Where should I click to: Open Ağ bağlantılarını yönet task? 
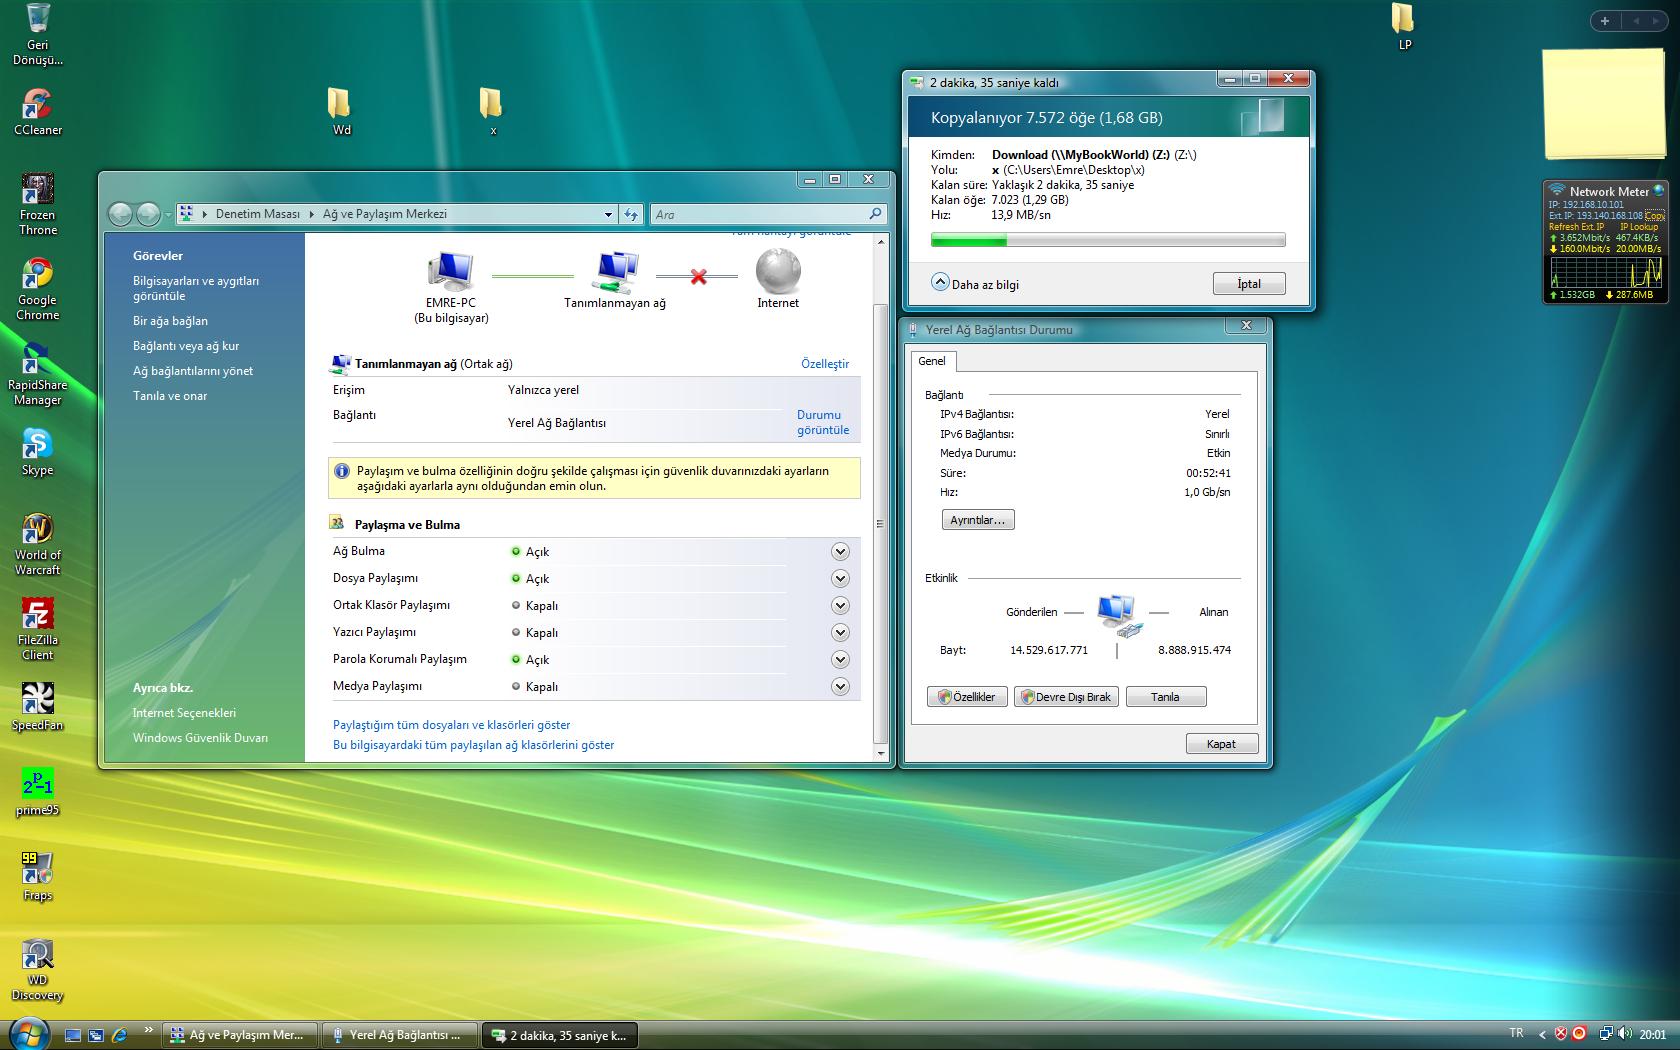(x=193, y=371)
